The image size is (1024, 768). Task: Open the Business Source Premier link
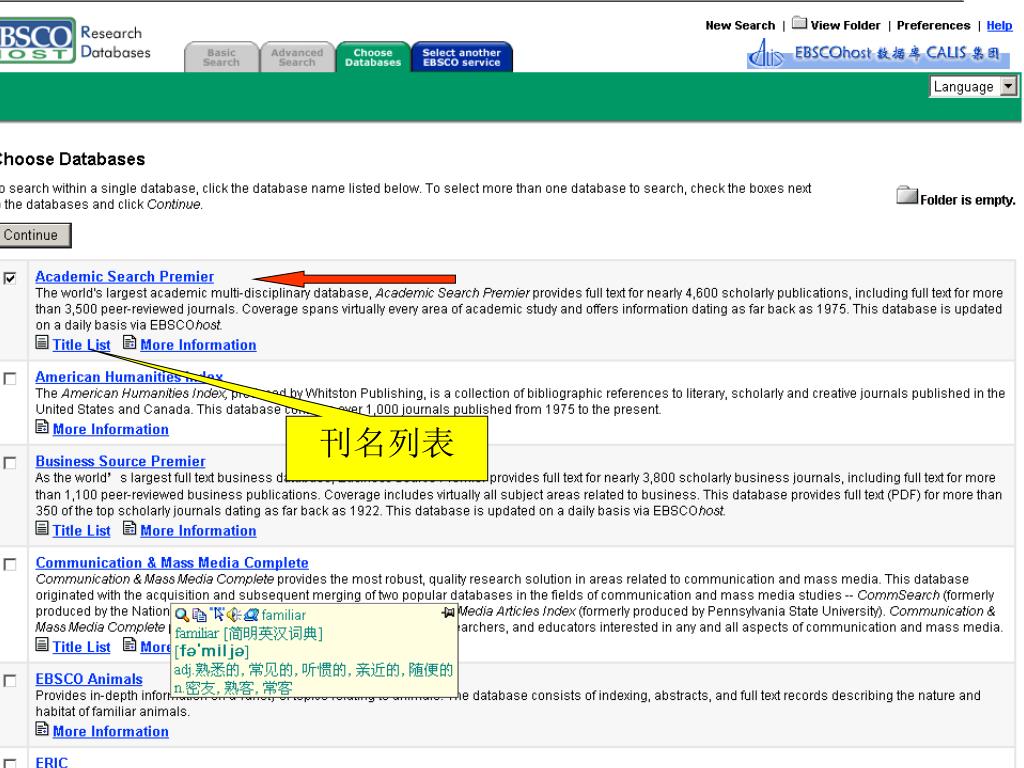coord(120,461)
